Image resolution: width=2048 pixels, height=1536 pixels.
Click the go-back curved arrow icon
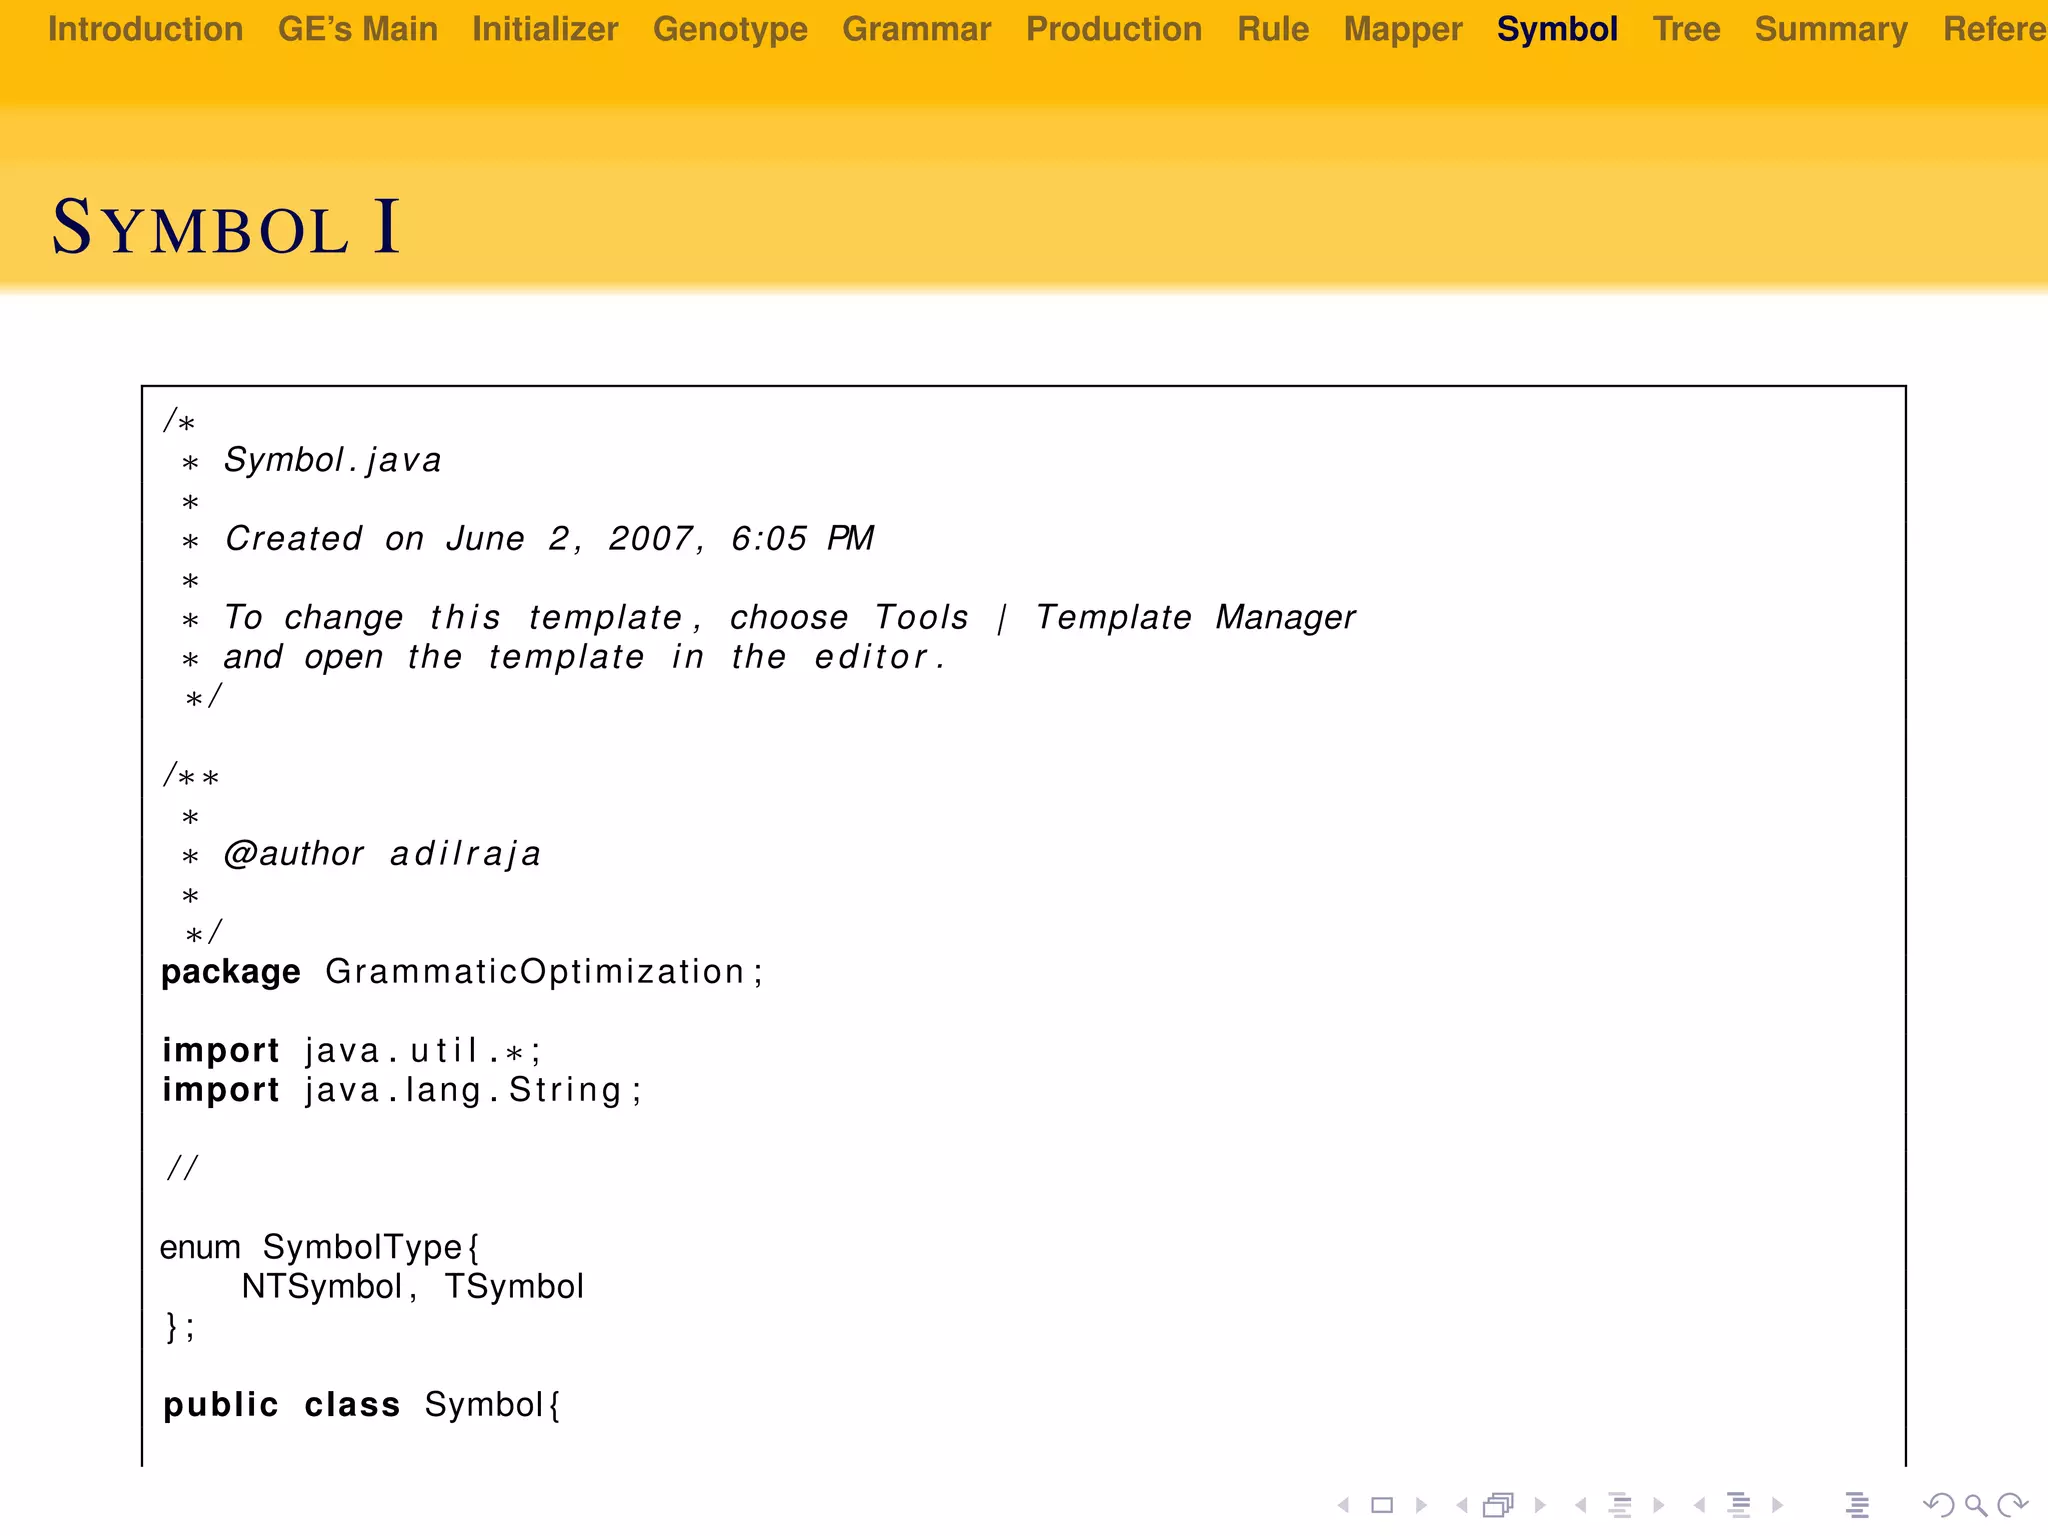click(x=1939, y=1504)
